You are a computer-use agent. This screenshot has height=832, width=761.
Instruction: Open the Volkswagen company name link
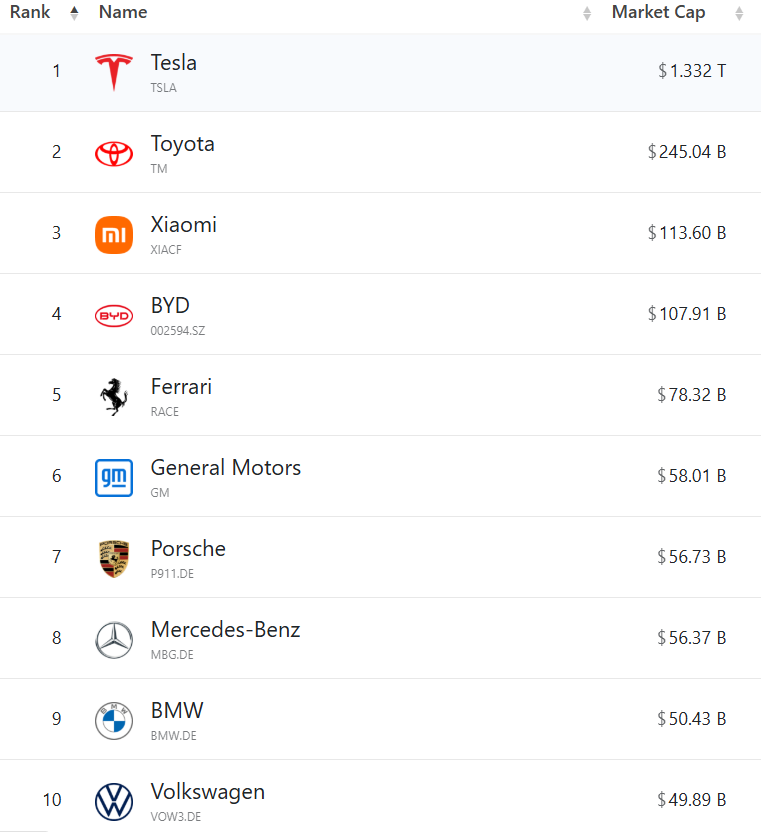coord(207,792)
